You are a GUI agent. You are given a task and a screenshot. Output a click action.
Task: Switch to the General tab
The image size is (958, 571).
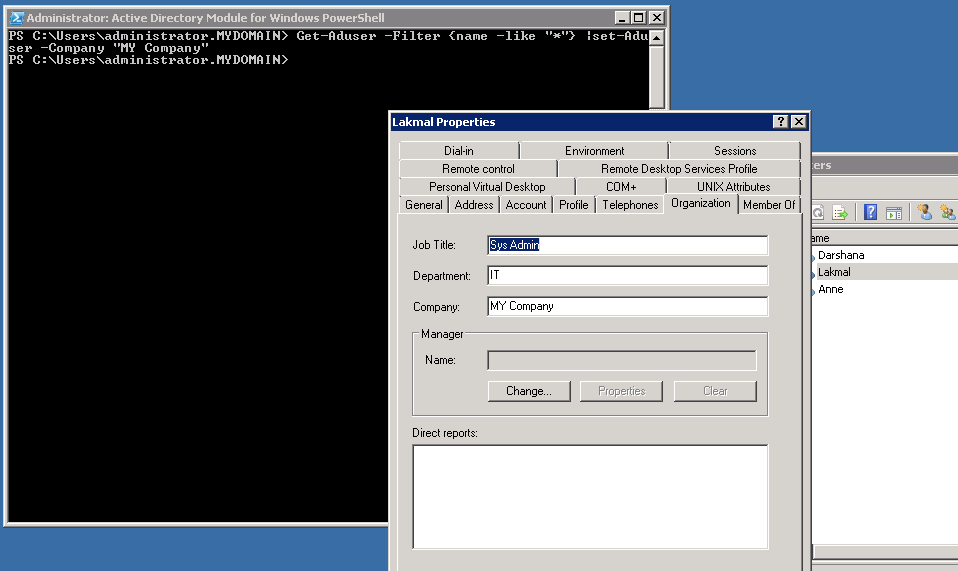tap(423, 205)
